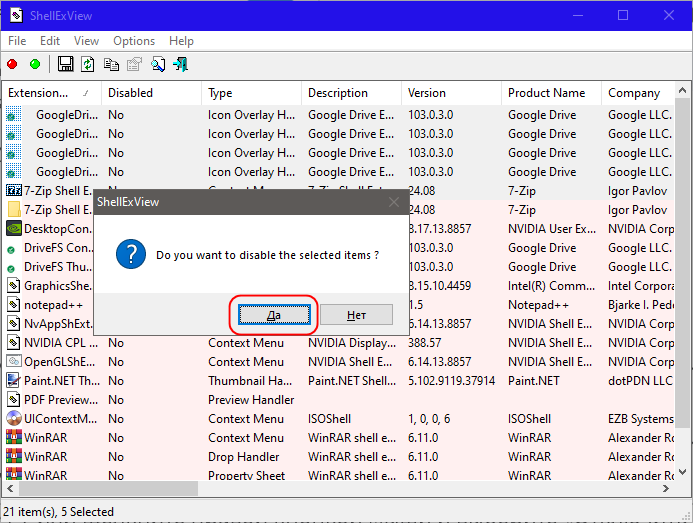
Task: Open the properties toolbar icon
Action: pos(134,65)
